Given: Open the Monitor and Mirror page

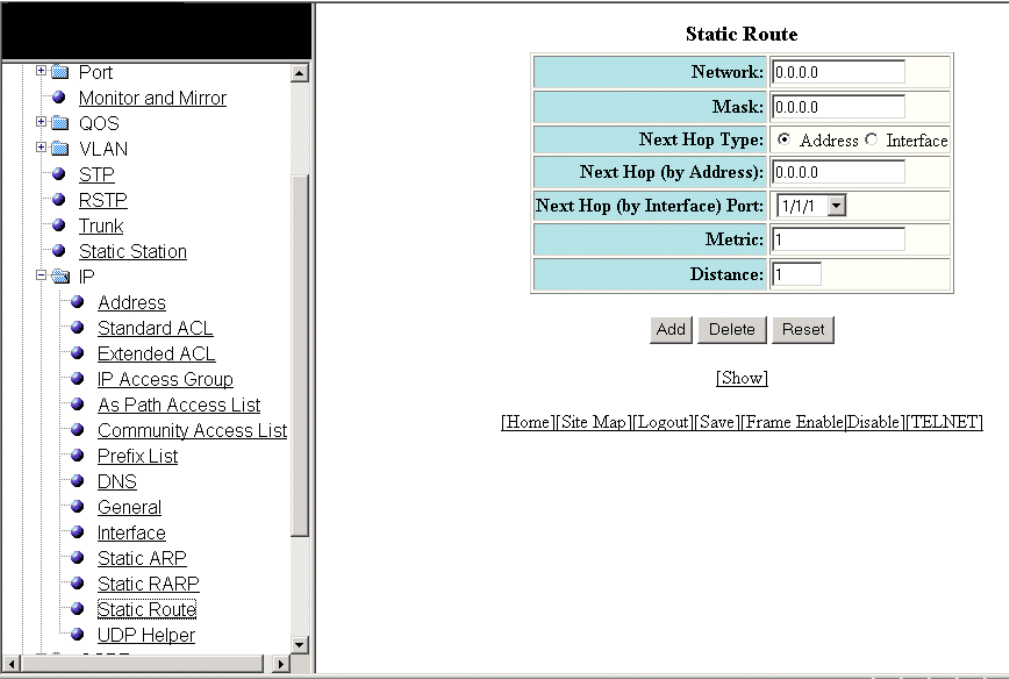Looking at the screenshot, I should pyautogui.click(x=153, y=98).
